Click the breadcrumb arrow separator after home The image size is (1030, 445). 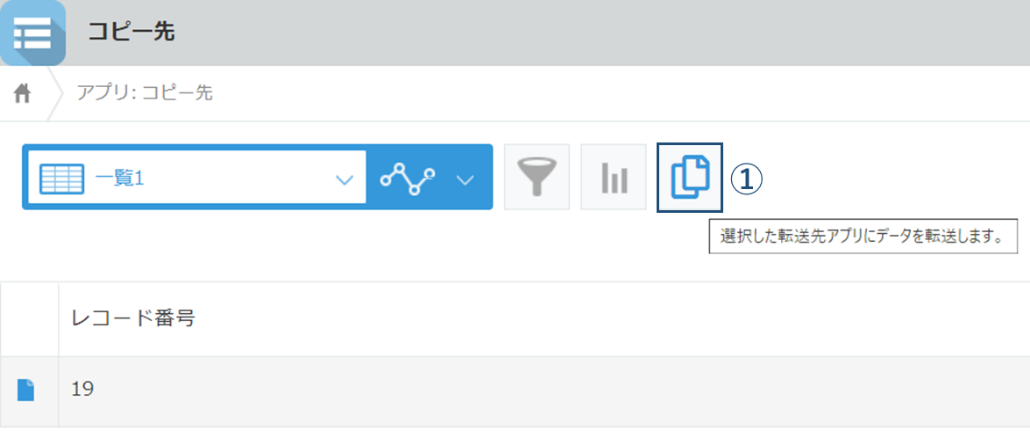tap(56, 94)
